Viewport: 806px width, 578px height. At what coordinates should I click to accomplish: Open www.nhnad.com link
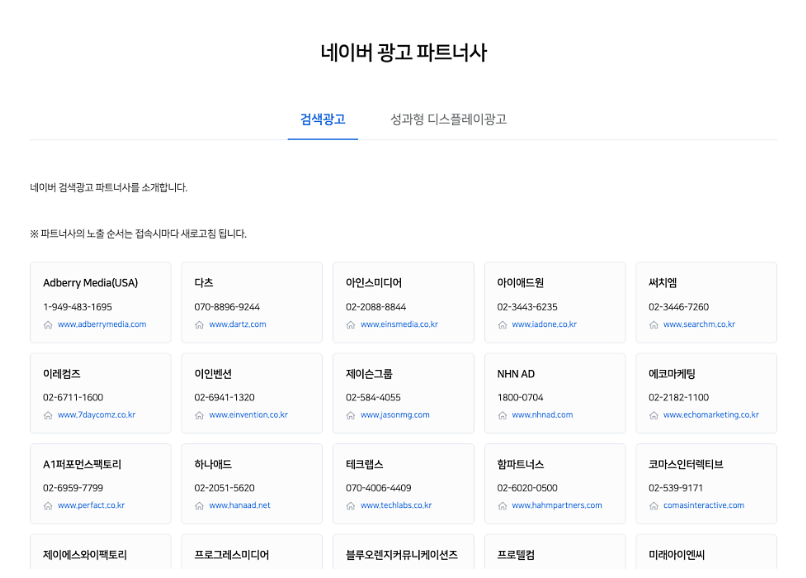(542, 415)
